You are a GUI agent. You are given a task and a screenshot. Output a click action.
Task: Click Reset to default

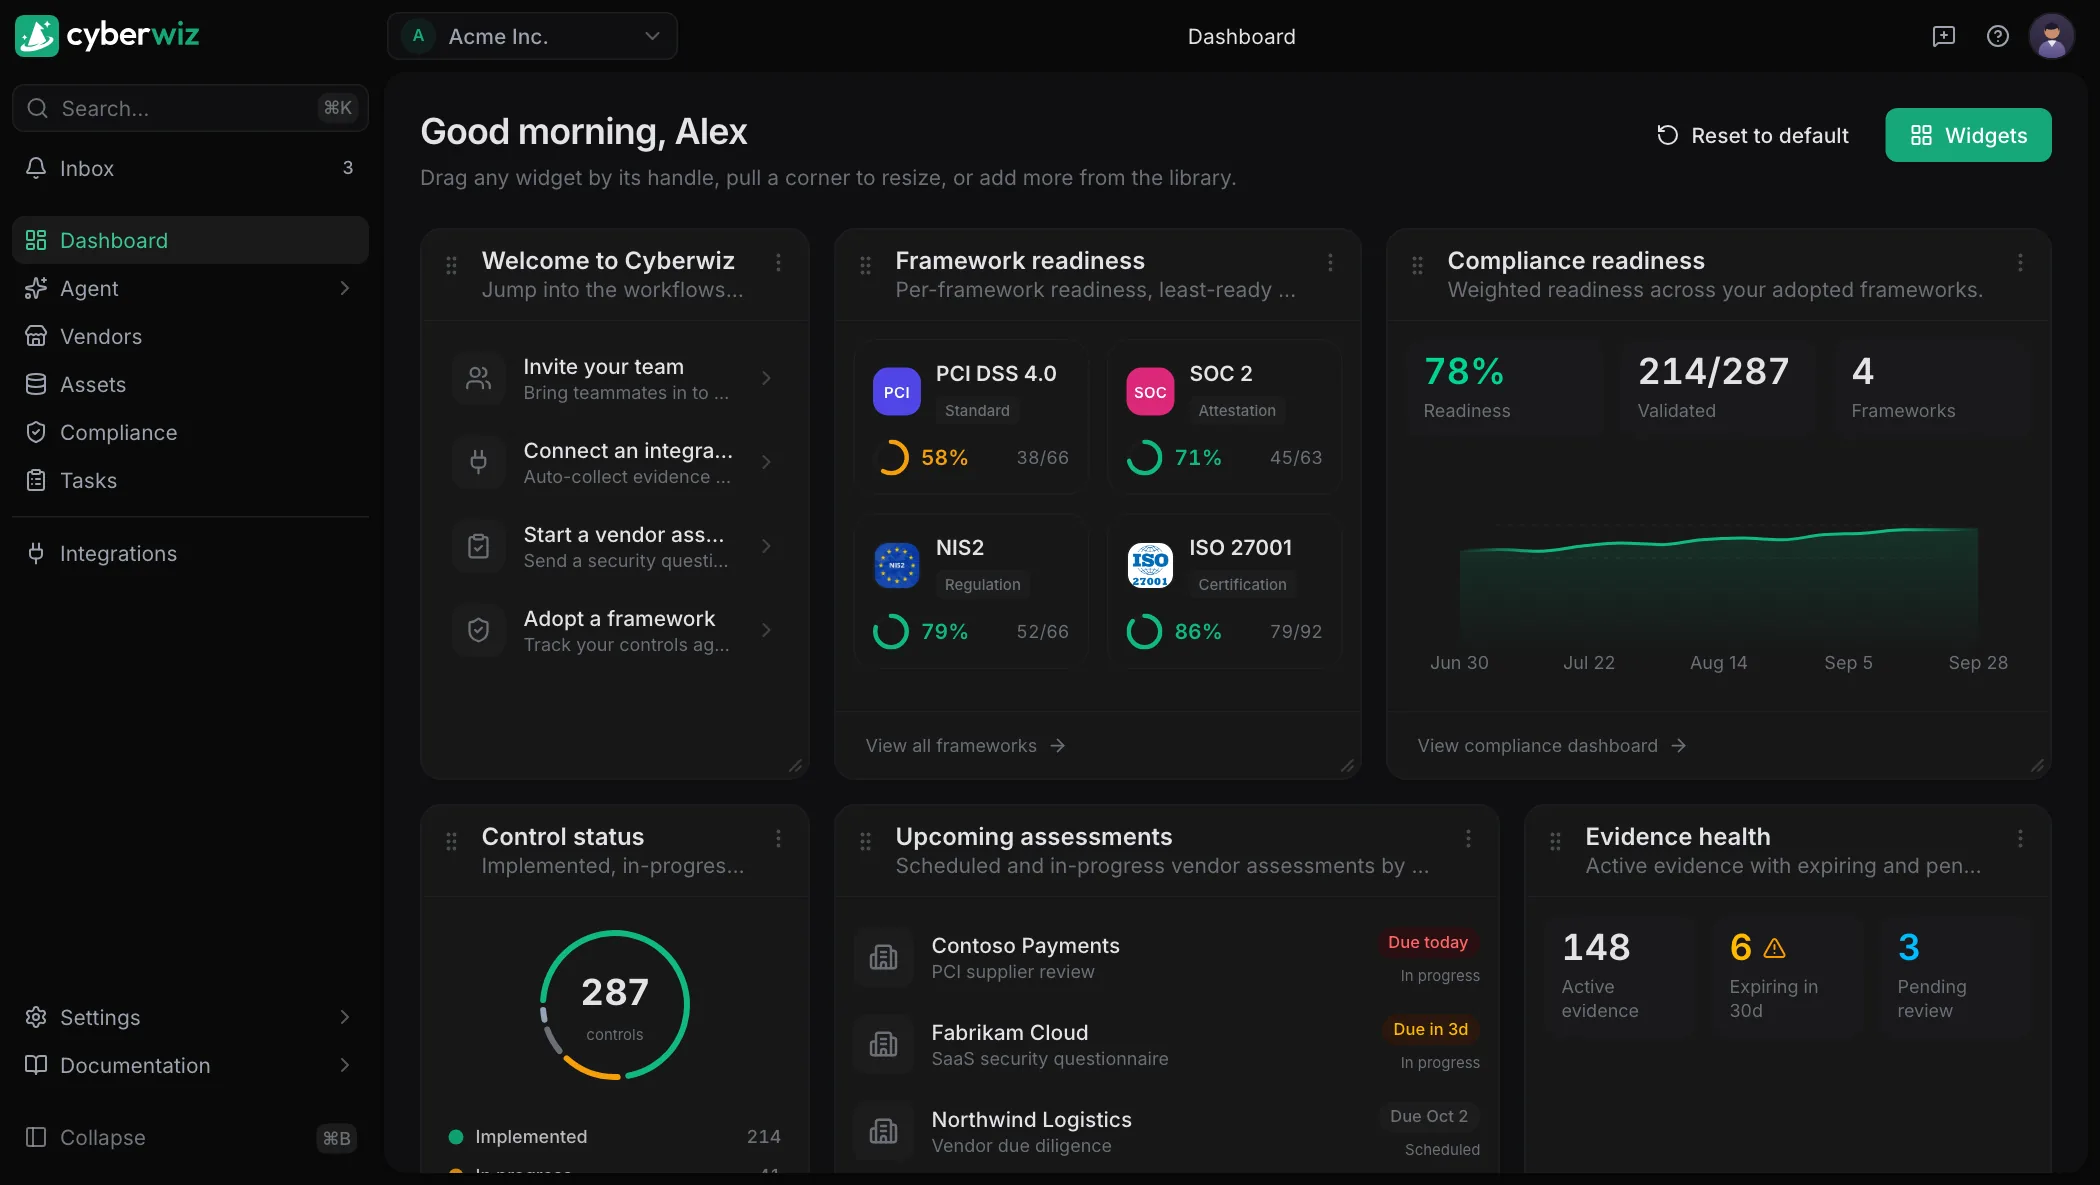[1753, 135]
